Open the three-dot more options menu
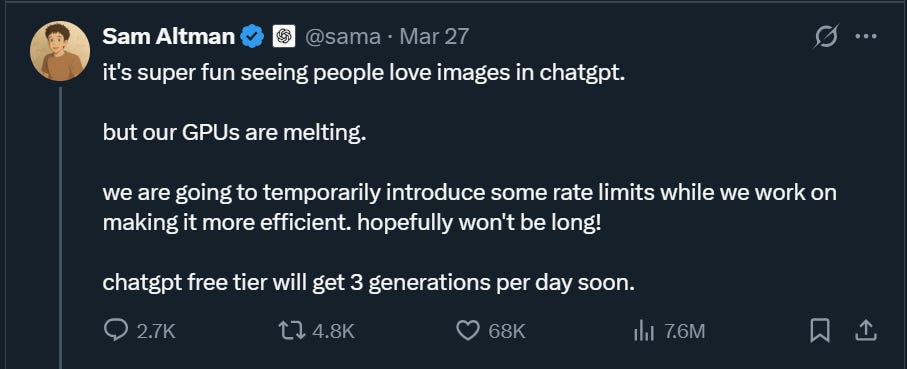The image size is (907, 369). (866, 37)
